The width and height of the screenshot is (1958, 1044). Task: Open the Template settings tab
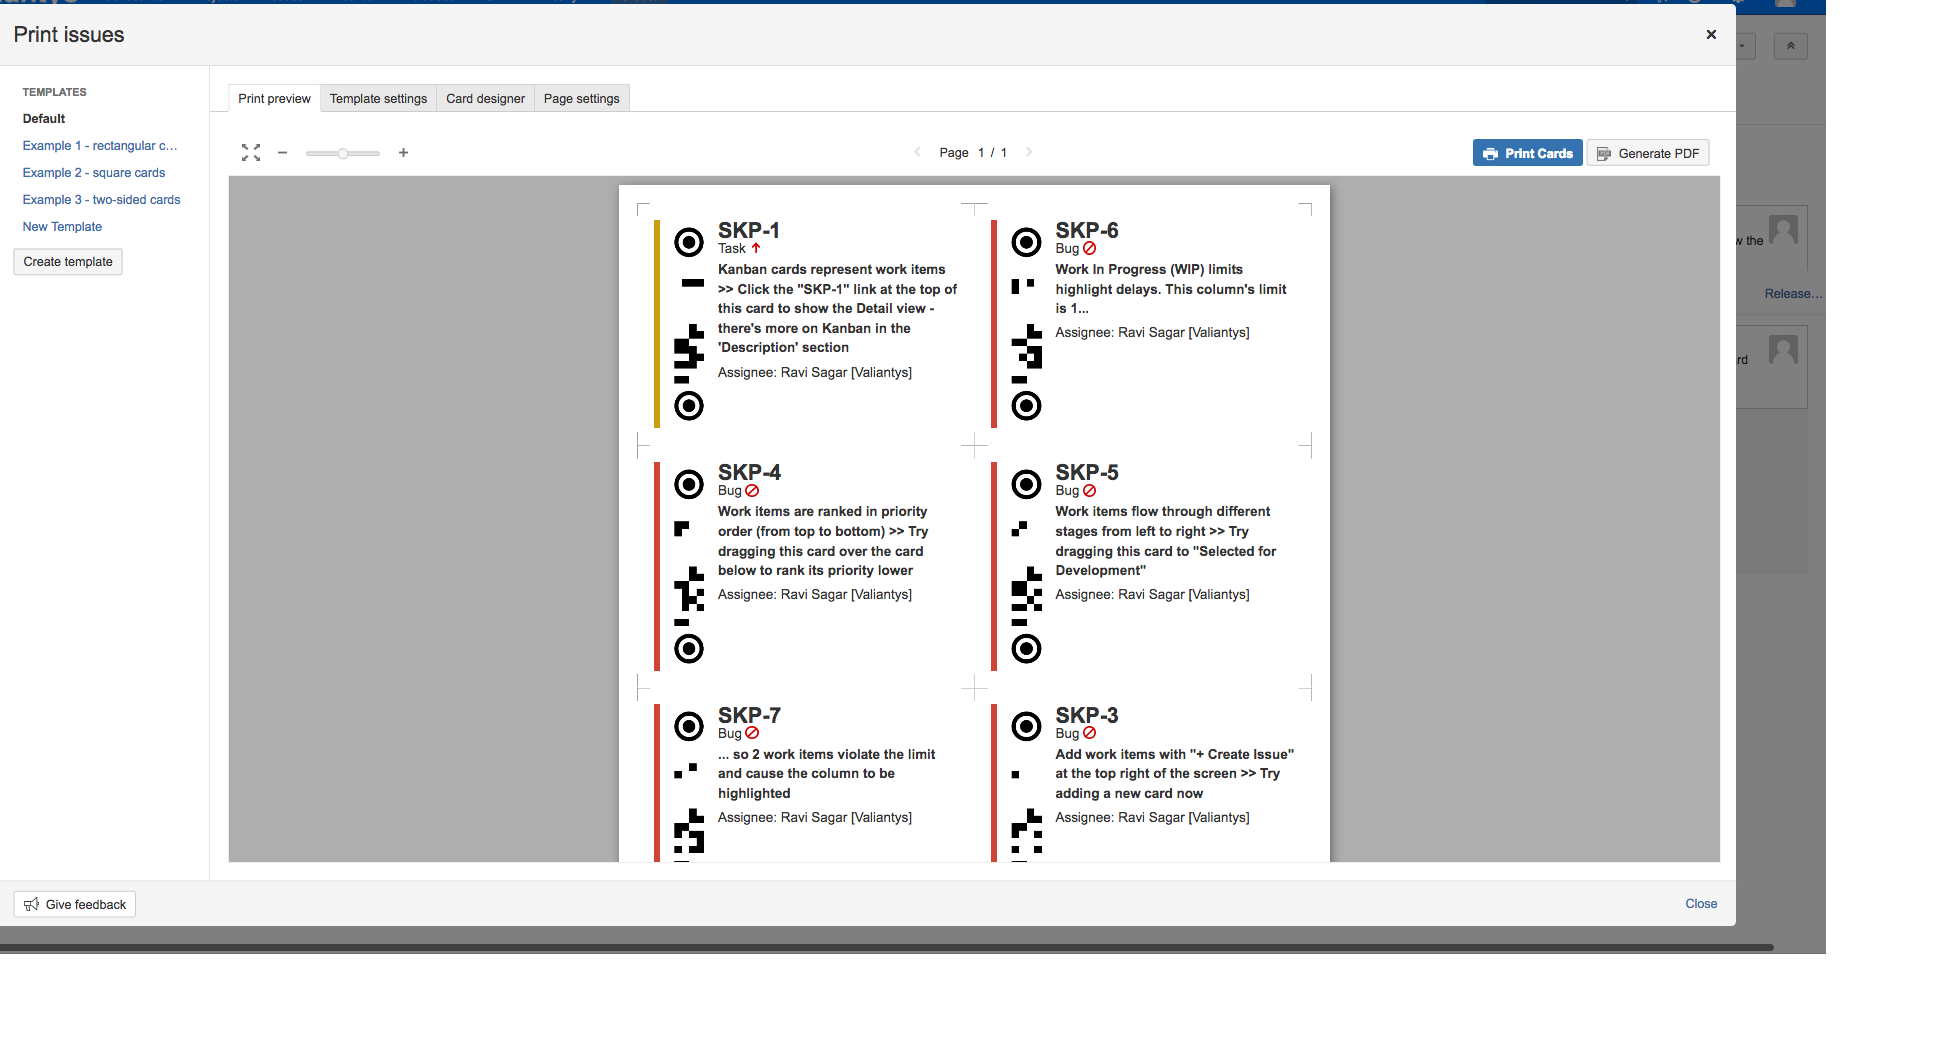378,98
